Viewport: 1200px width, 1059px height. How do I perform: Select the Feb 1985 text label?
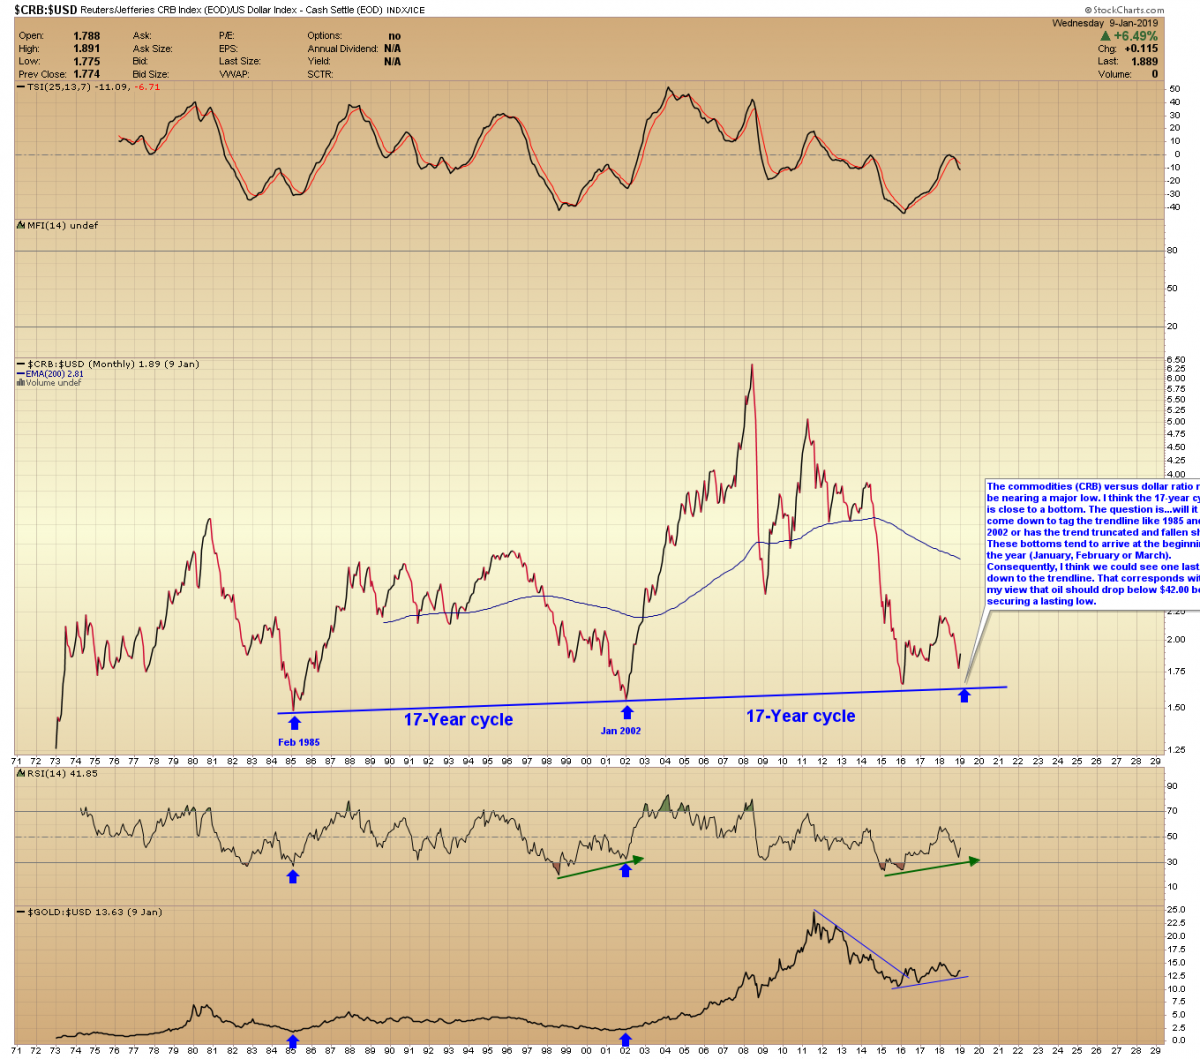coord(299,742)
